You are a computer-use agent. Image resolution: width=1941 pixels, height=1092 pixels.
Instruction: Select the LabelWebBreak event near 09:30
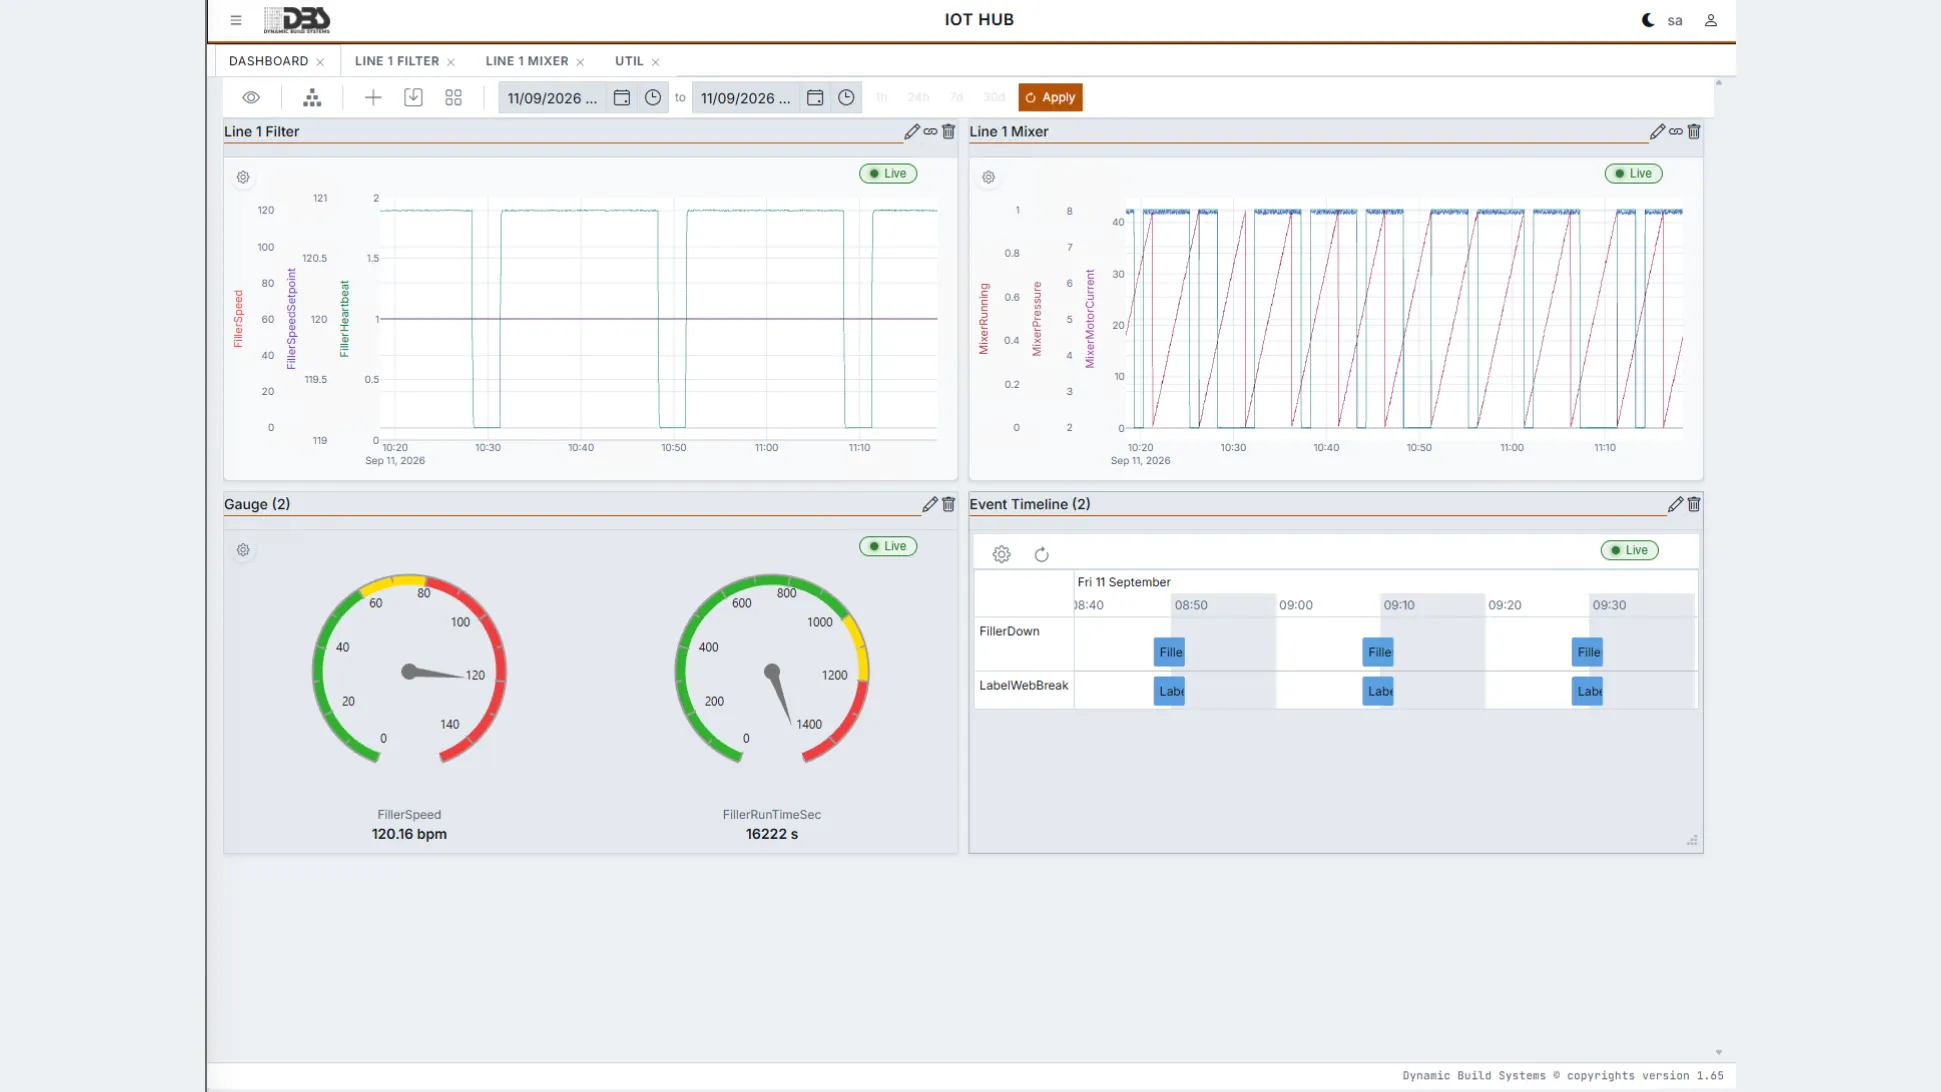coord(1587,691)
